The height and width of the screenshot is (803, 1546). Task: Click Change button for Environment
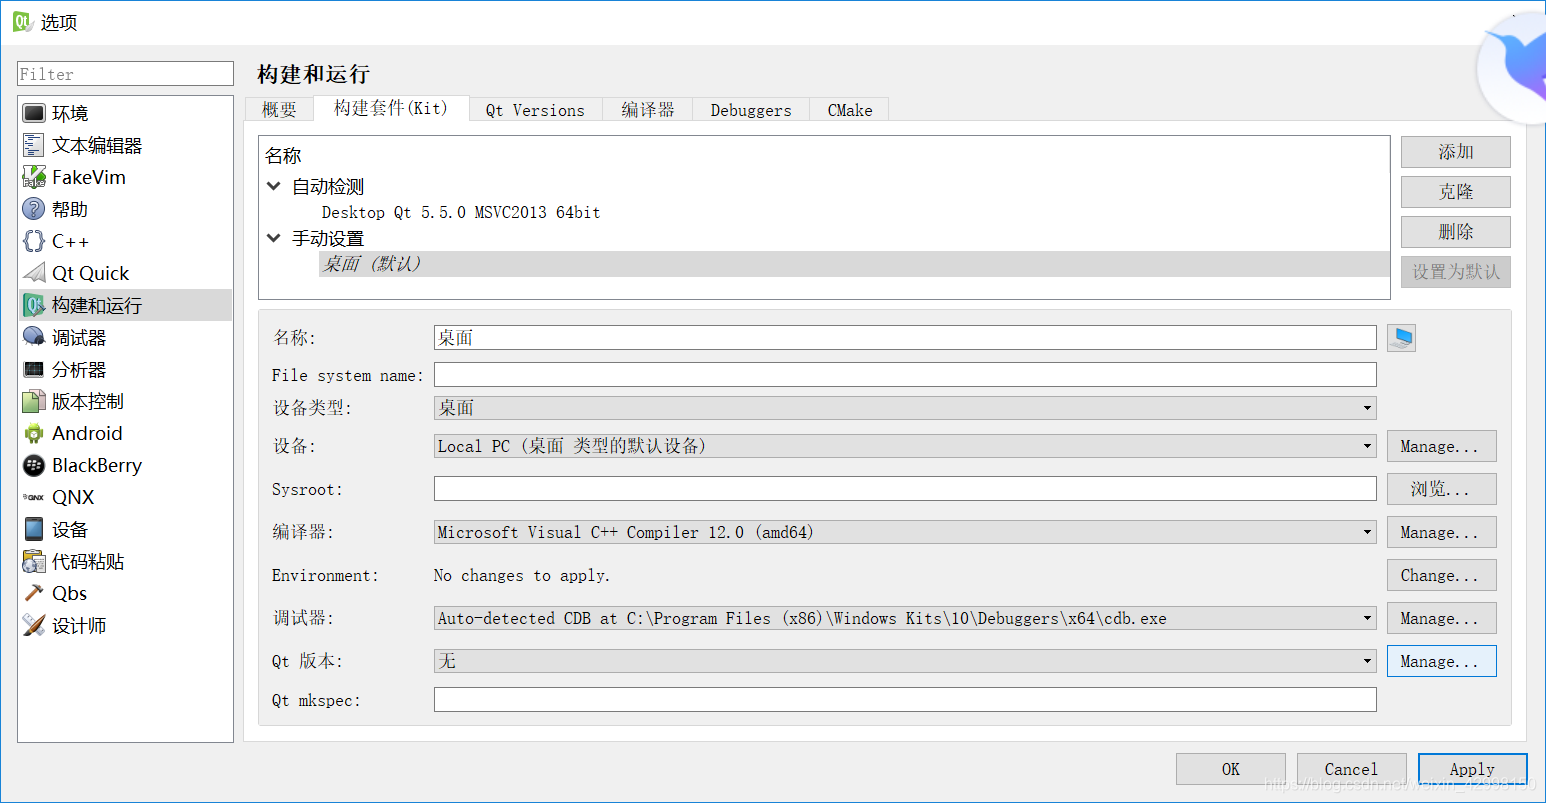1441,575
